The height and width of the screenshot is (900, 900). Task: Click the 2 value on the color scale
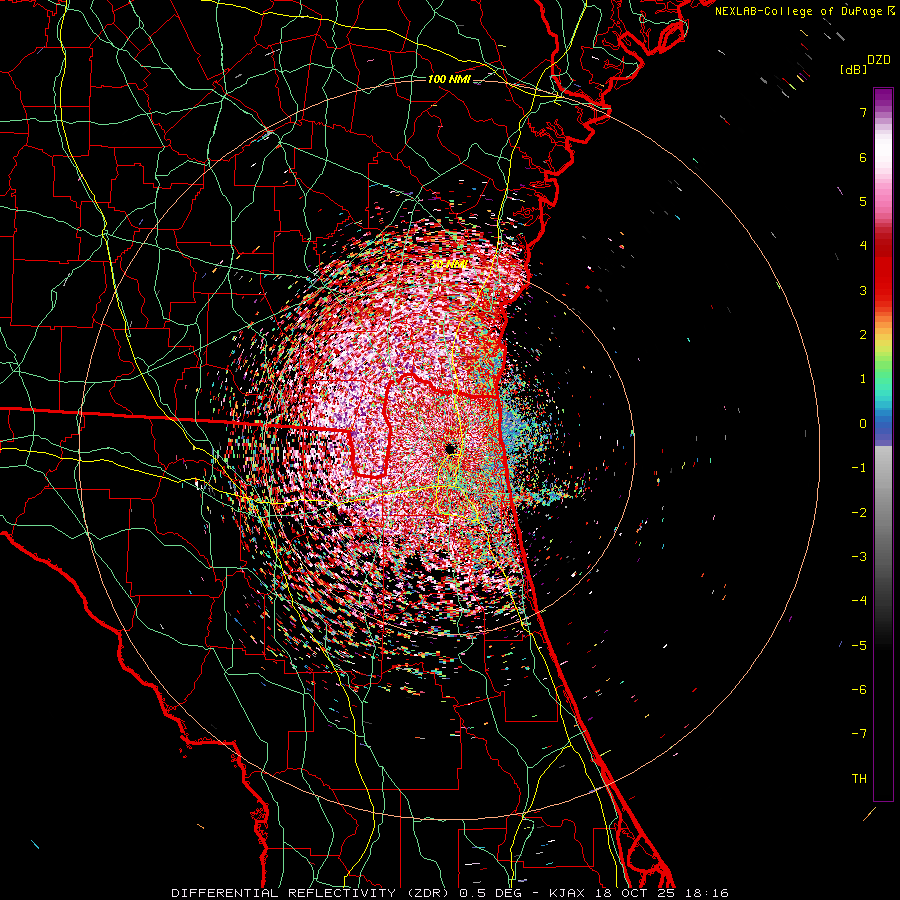click(x=863, y=335)
